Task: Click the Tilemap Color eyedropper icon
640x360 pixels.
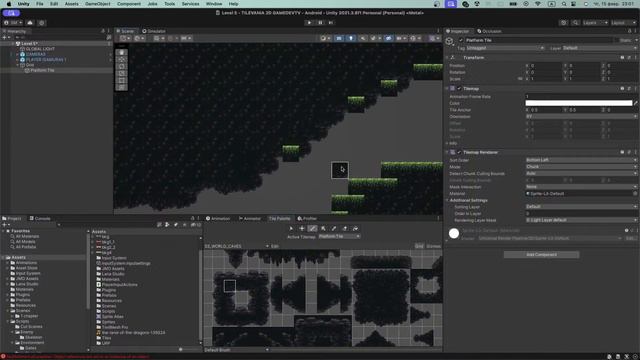Action: click(636, 103)
